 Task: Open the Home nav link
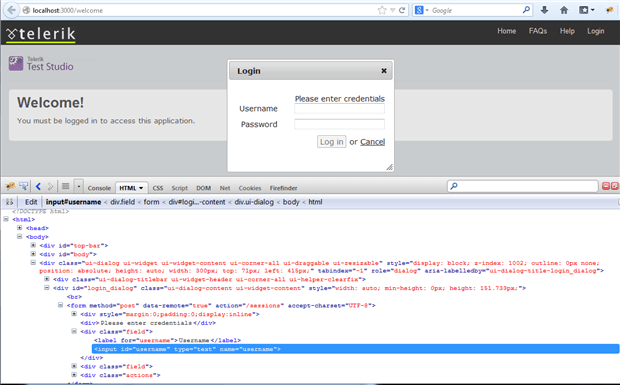pyautogui.click(x=507, y=31)
